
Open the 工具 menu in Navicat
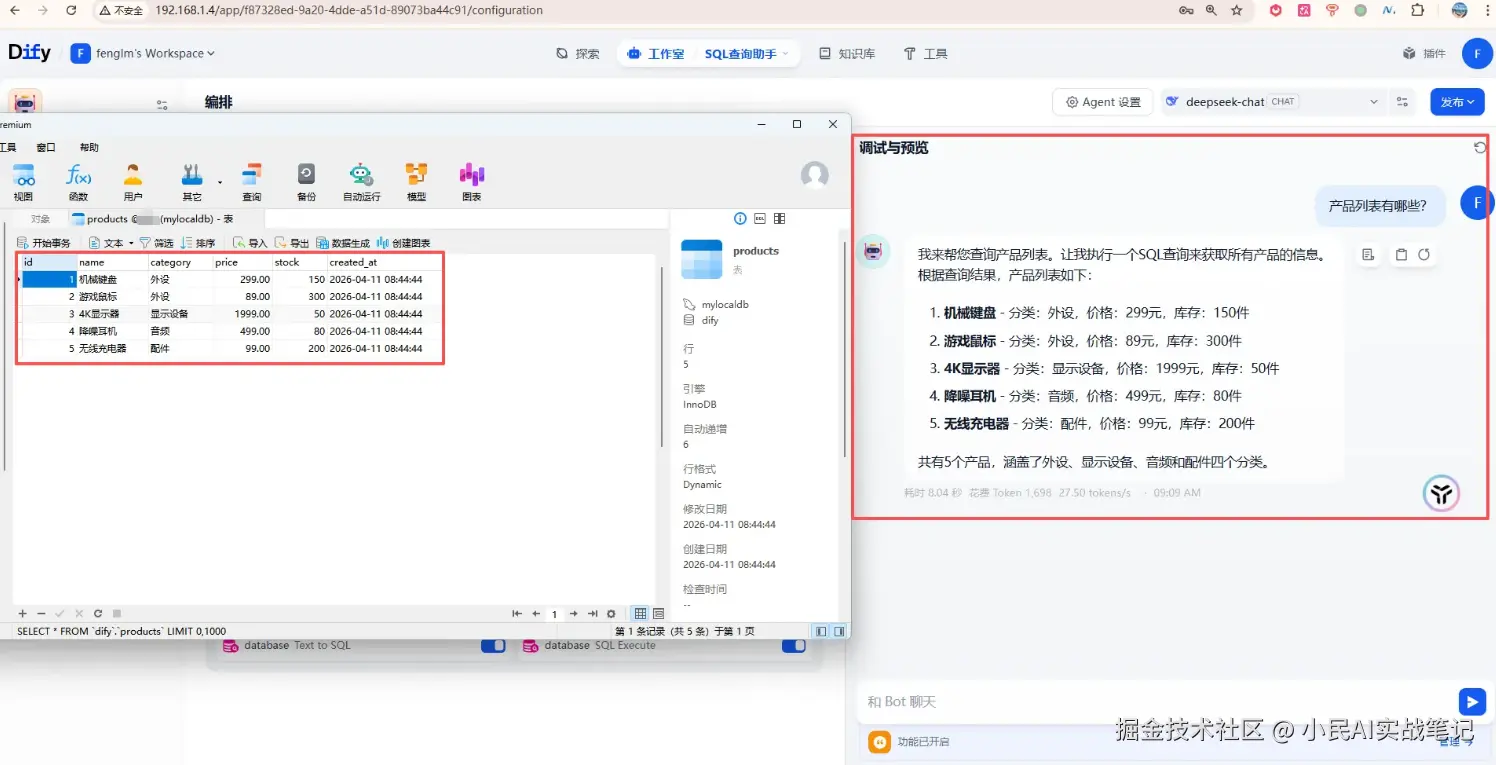point(8,147)
